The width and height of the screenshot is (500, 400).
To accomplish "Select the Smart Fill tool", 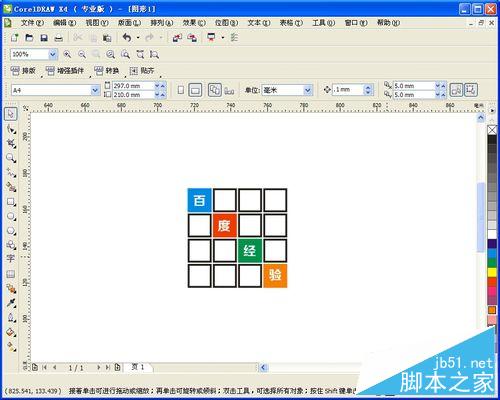I will [11, 187].
